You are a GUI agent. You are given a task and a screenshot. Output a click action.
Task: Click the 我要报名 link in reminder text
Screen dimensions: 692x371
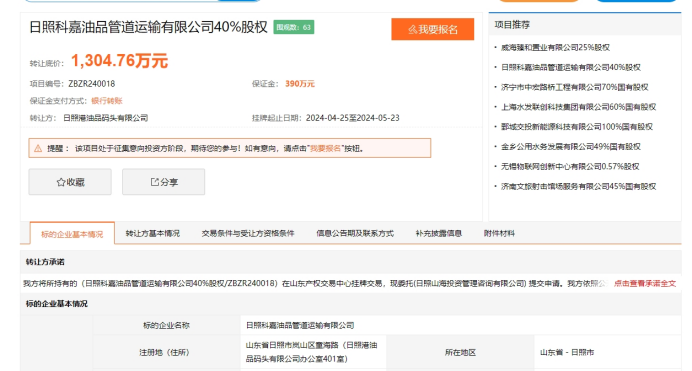pos(325,149)
